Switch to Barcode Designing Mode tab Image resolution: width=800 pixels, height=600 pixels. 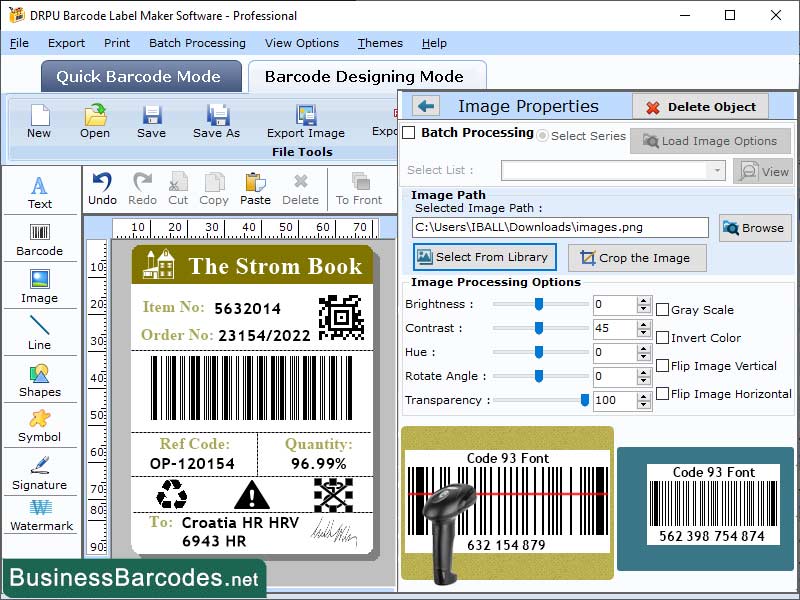tap(366, 77)
